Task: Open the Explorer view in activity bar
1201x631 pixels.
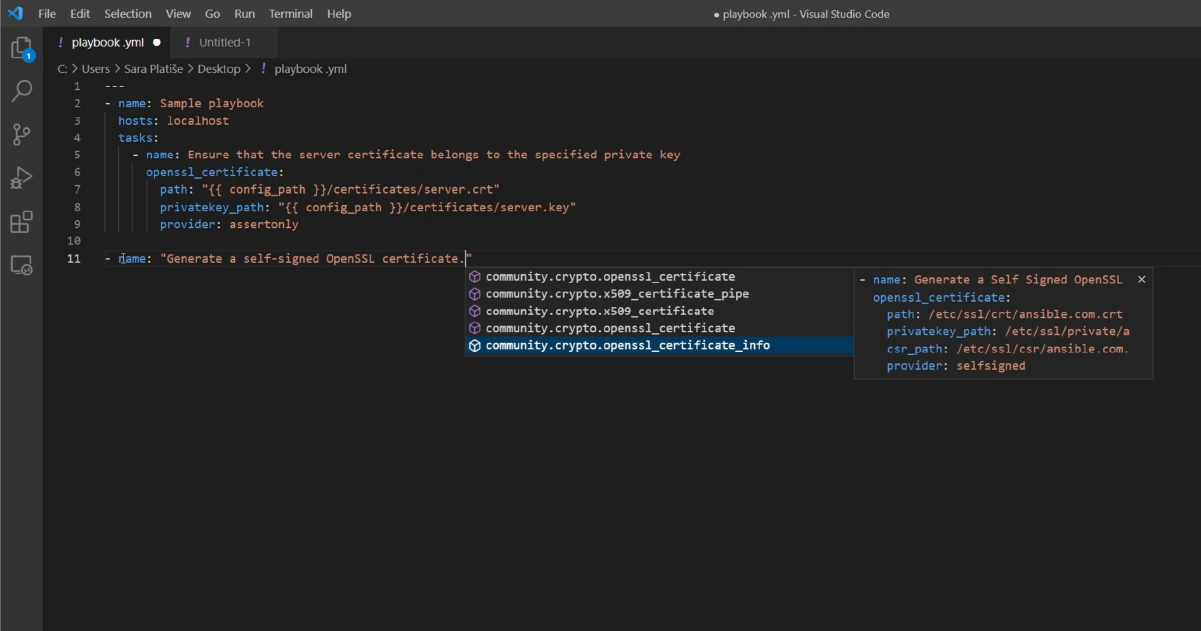Action: (x=21, y=47)
